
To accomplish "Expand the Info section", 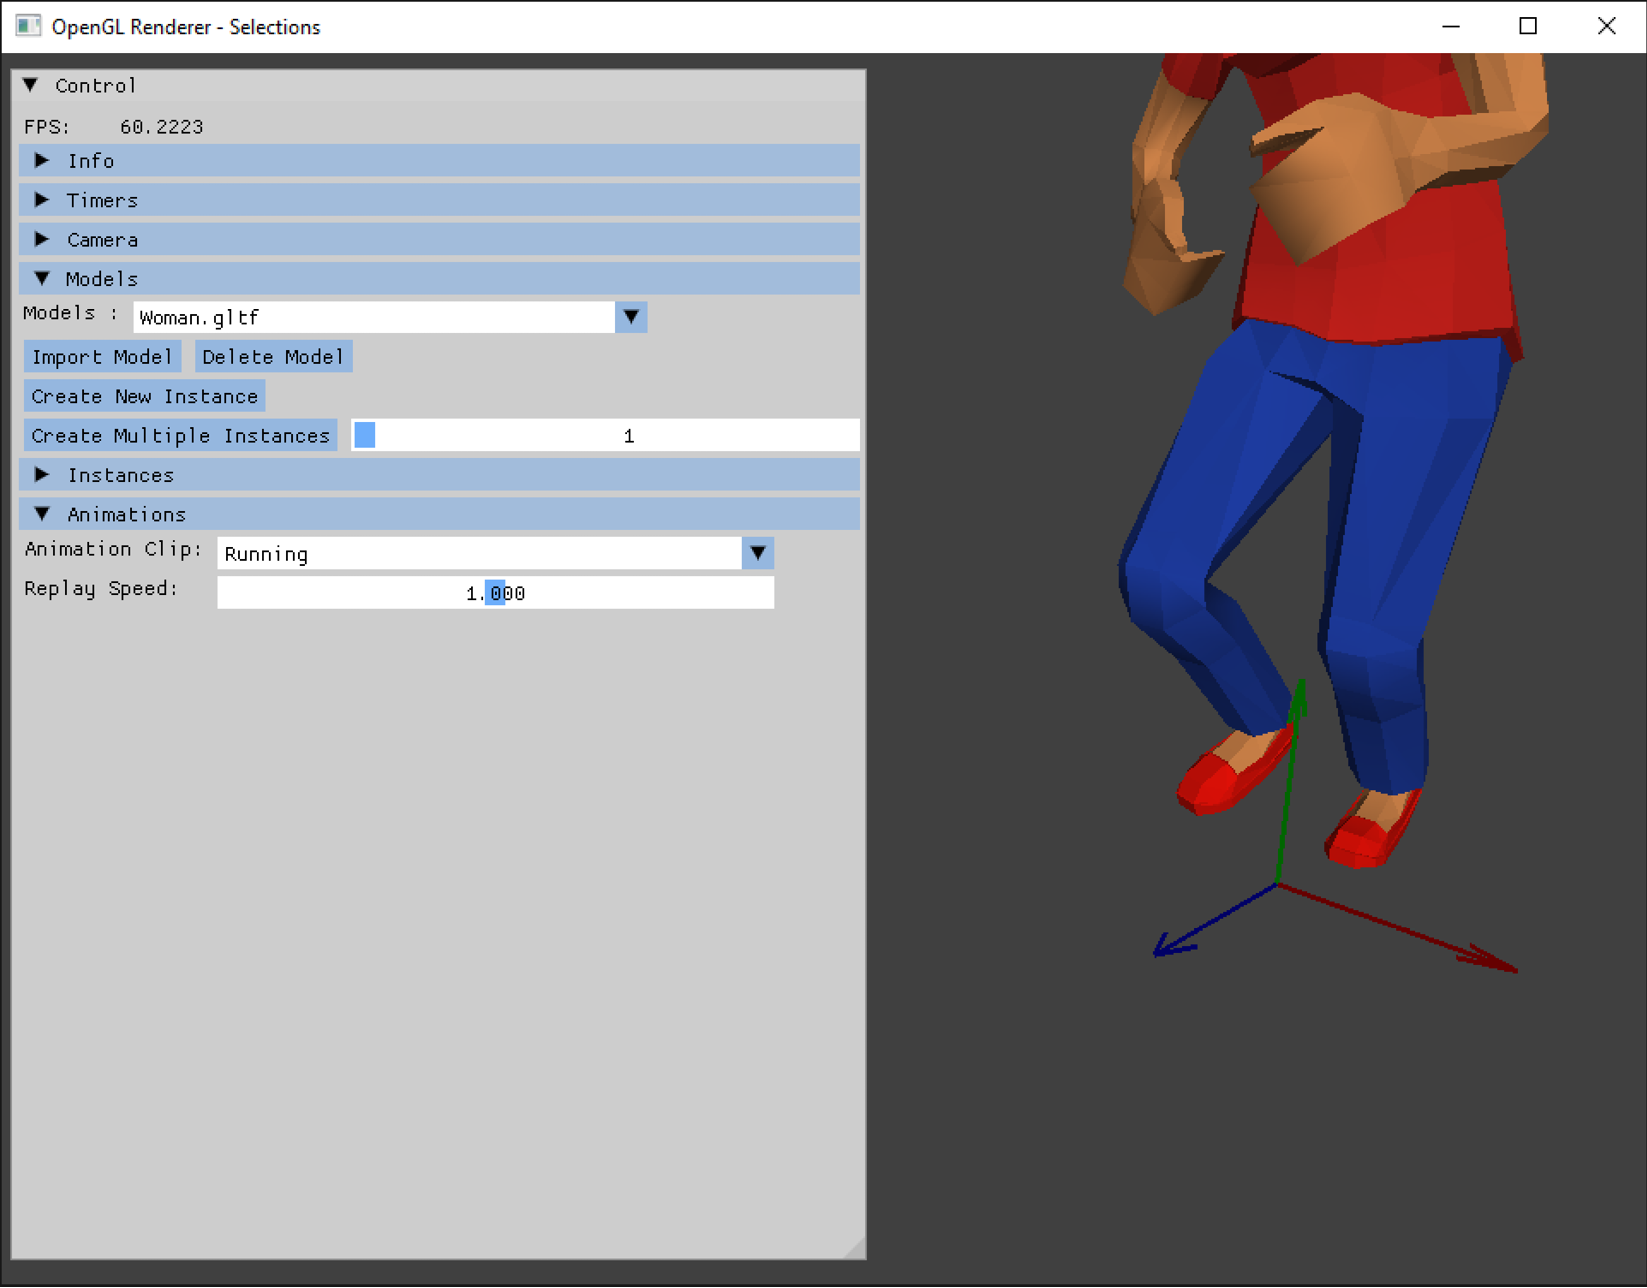I will click(x=92, y=160).
